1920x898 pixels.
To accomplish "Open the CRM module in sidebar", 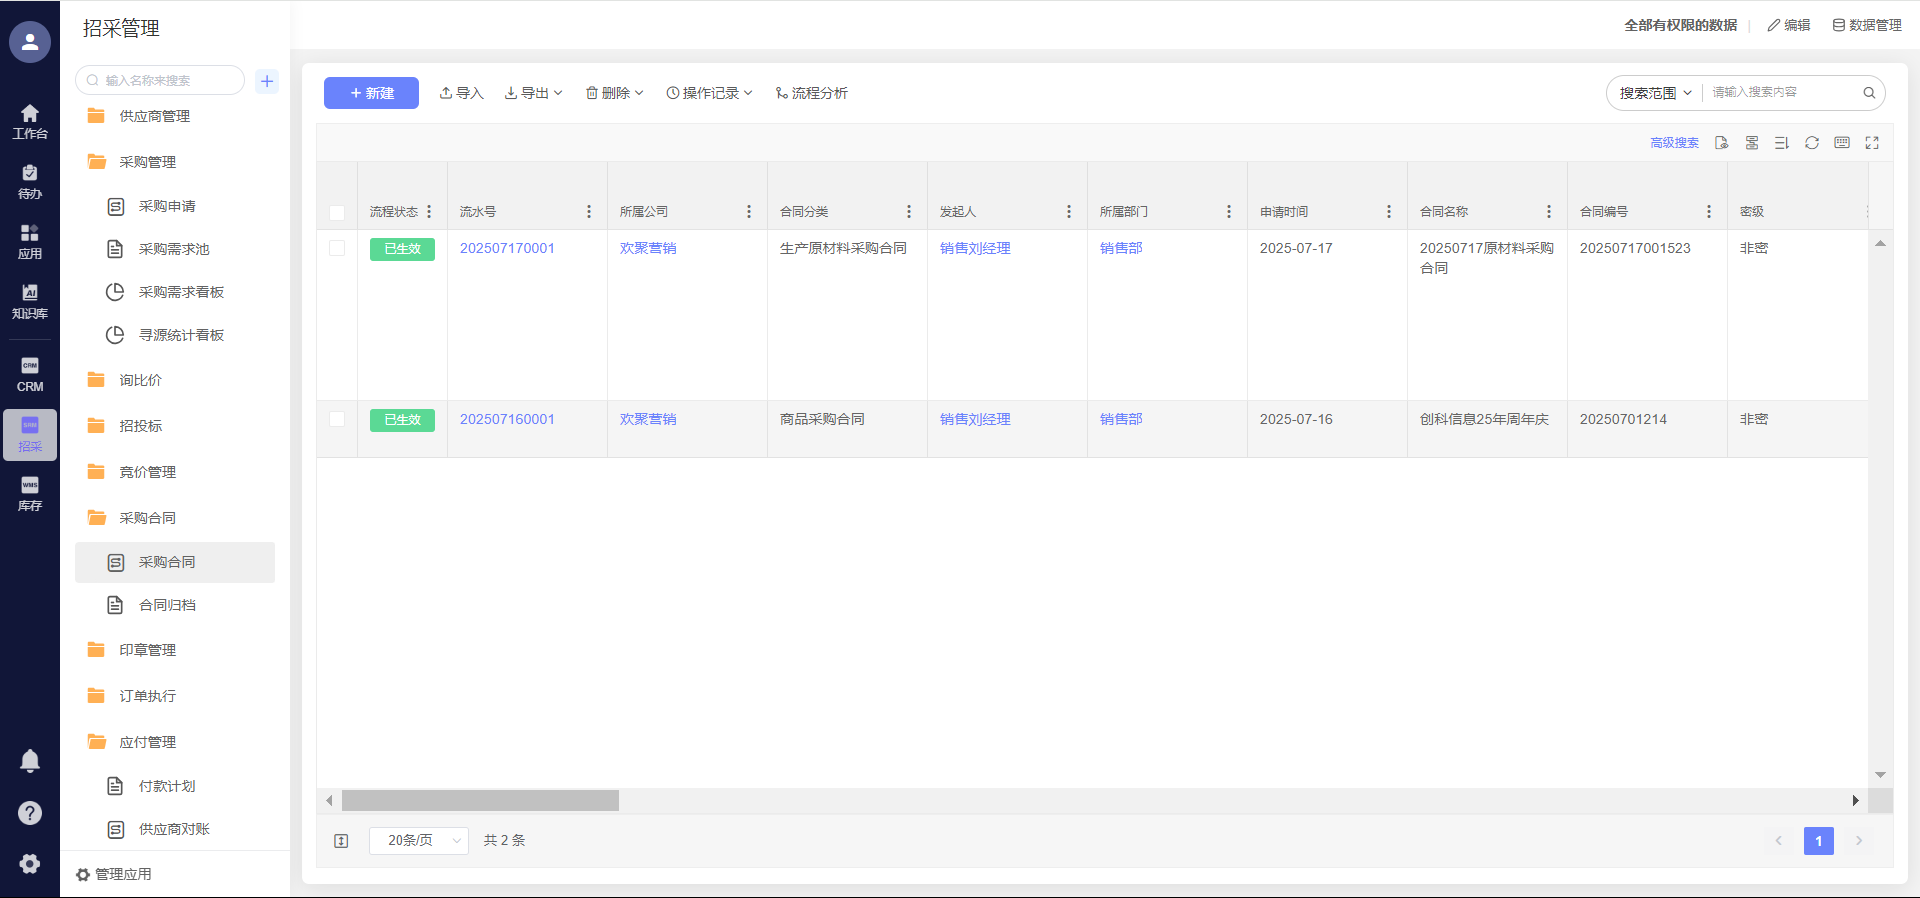I will click(x=30, y=375).
